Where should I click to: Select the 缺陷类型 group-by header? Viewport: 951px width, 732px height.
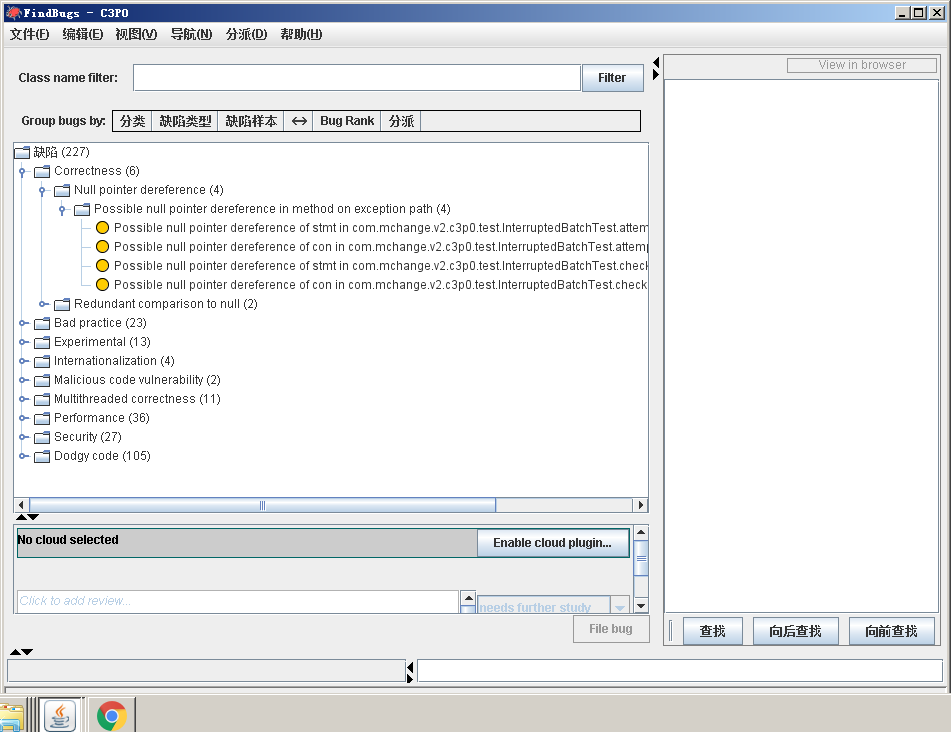185,121
